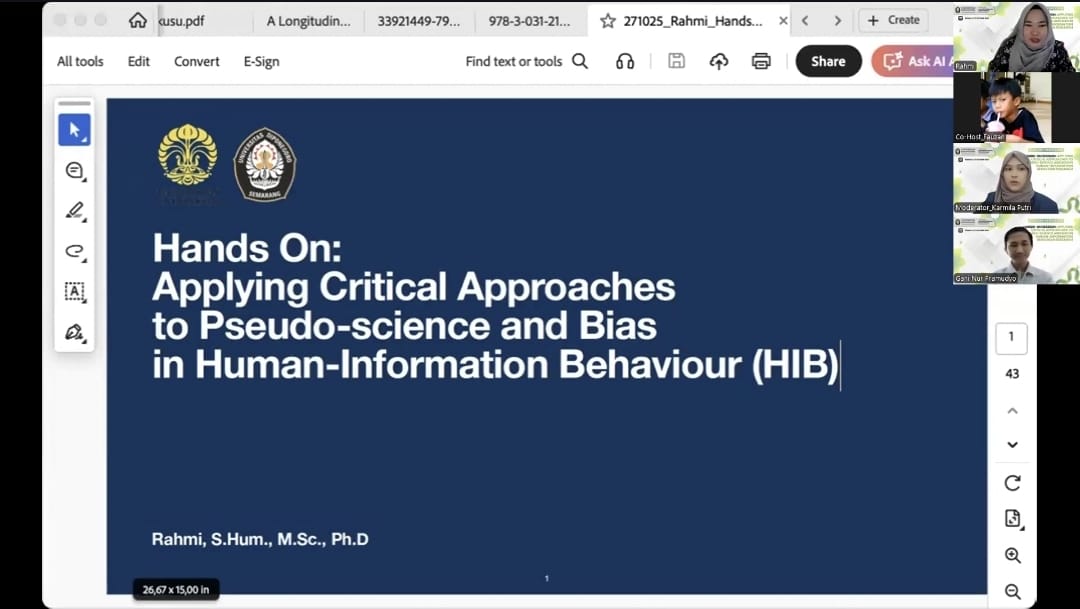
Task: Open the All tools menu
Action: pyautogui.click(x=80, y=61)
